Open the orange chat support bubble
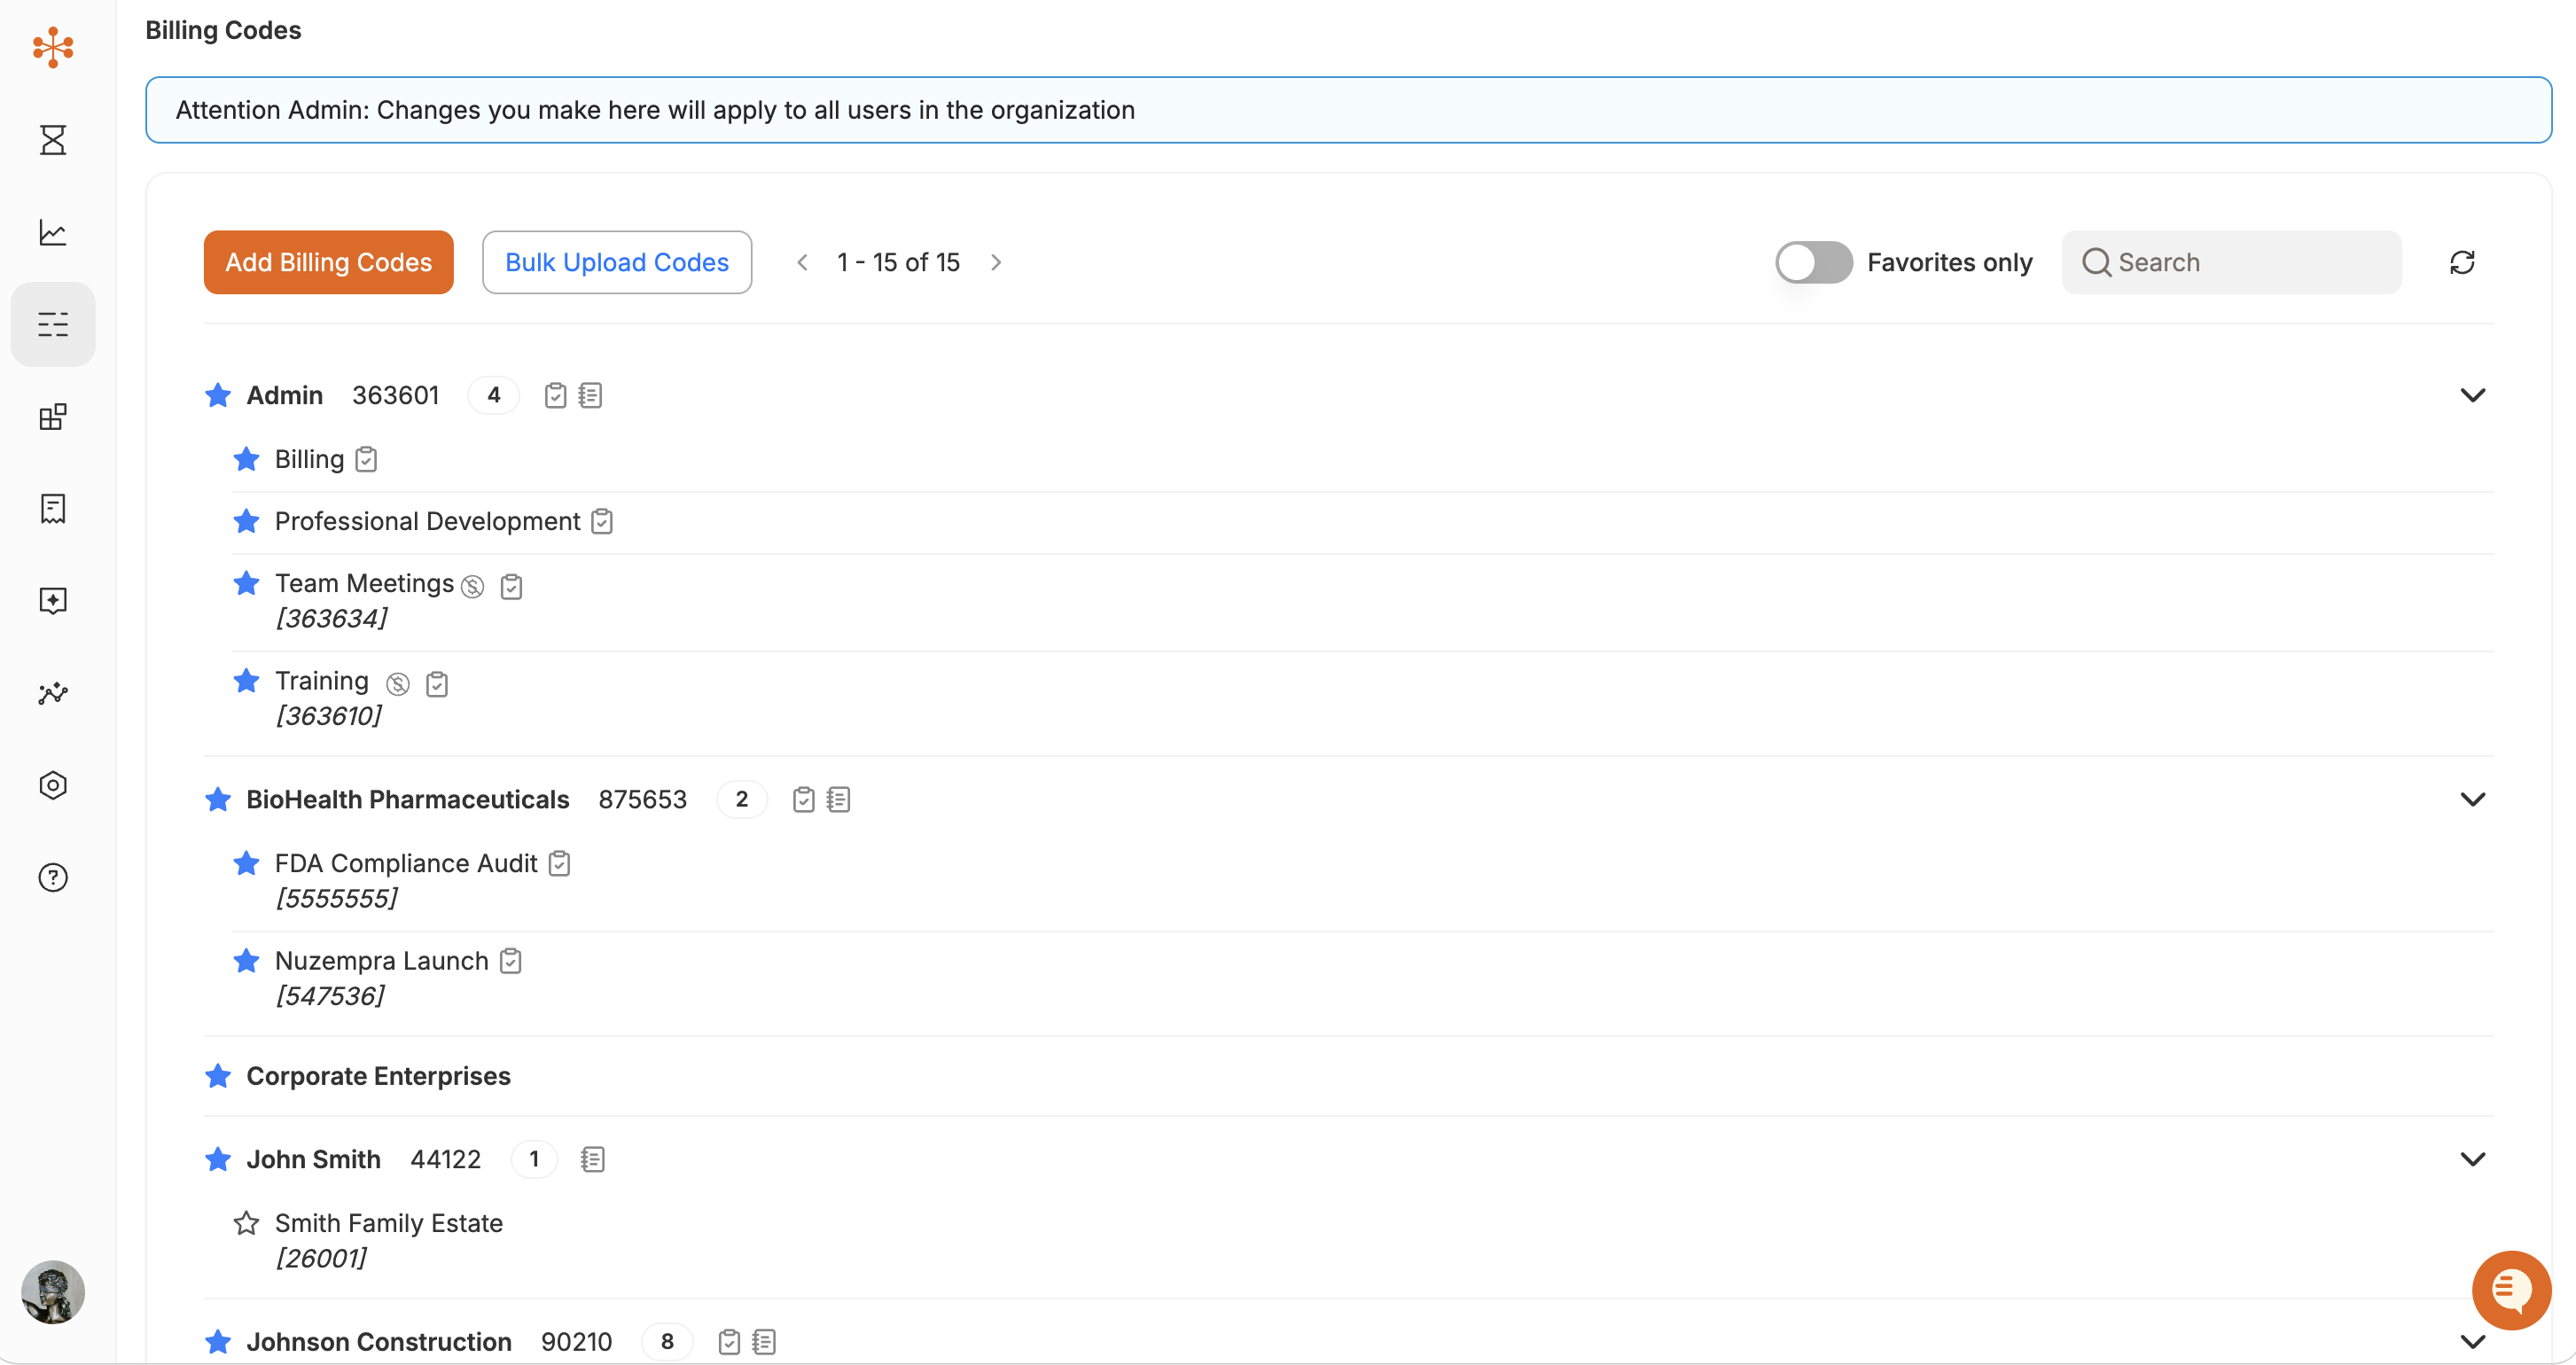This screenshot has height=1365, width=2576. click(x=2511, y=1289)
